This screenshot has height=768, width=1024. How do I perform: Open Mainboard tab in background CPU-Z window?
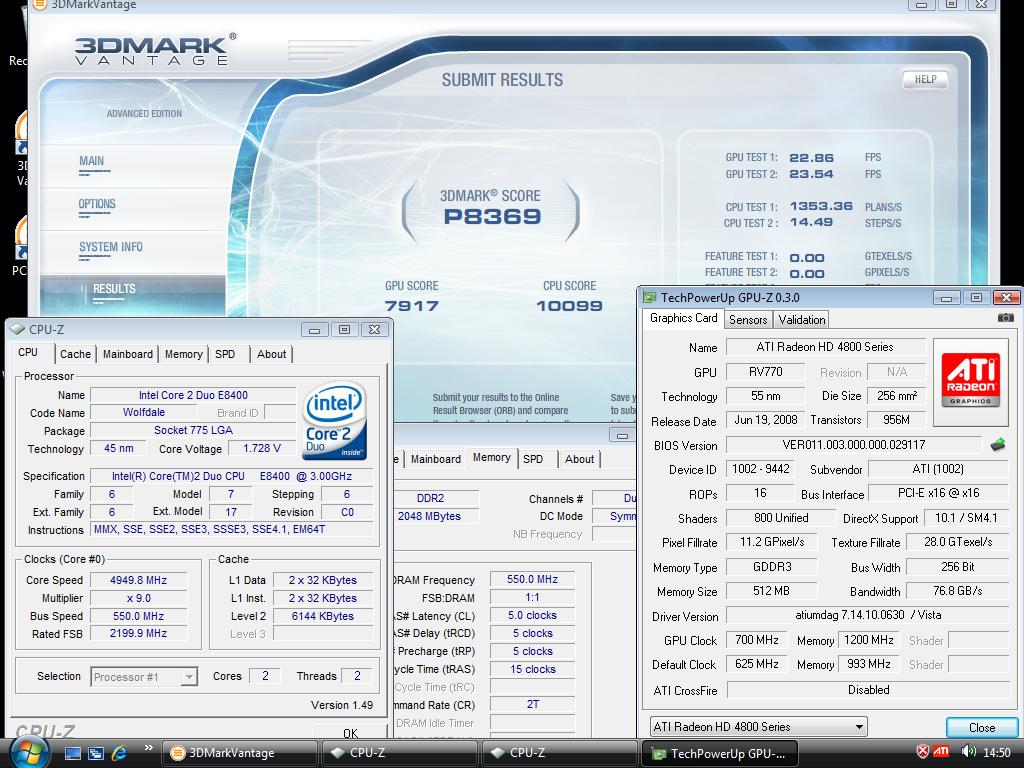pos(436,459)
